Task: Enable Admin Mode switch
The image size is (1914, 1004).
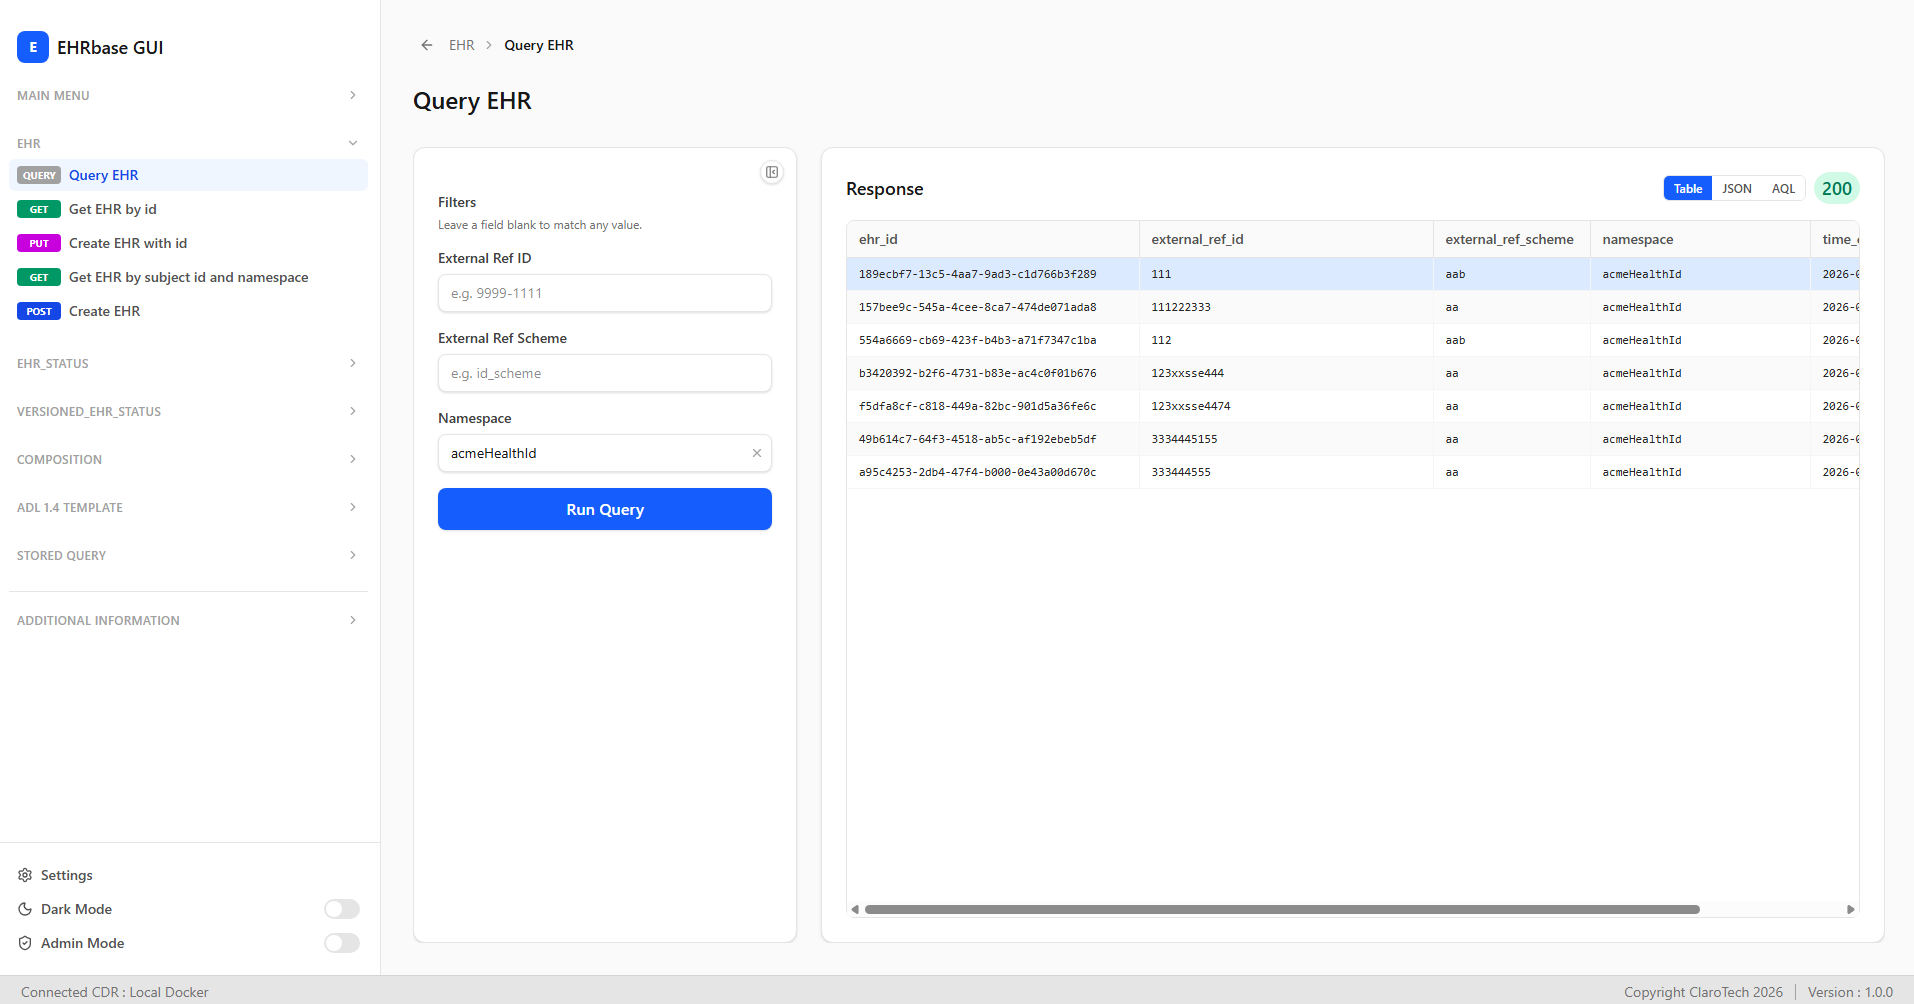Action: tap(342, 943)
